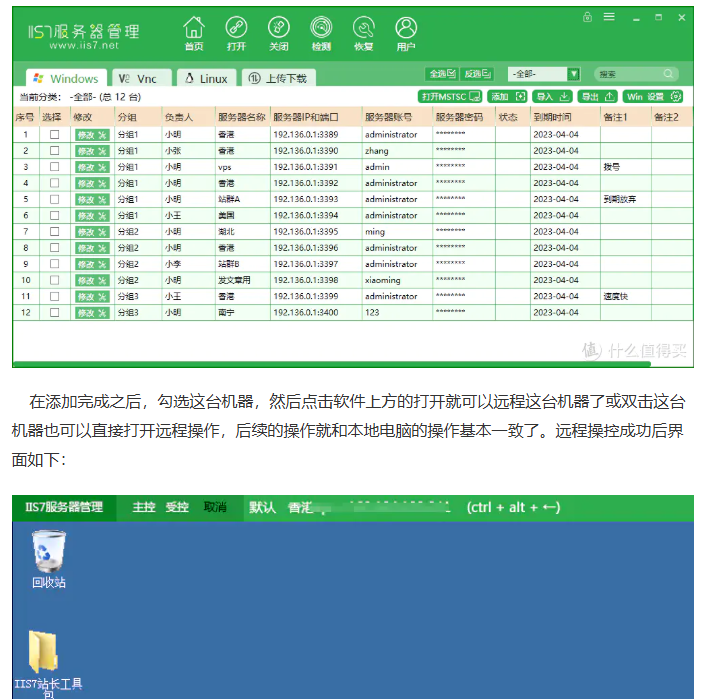Click 修改 button in row 12
Screen dimensions: 706x699
[x=92, y=313]
